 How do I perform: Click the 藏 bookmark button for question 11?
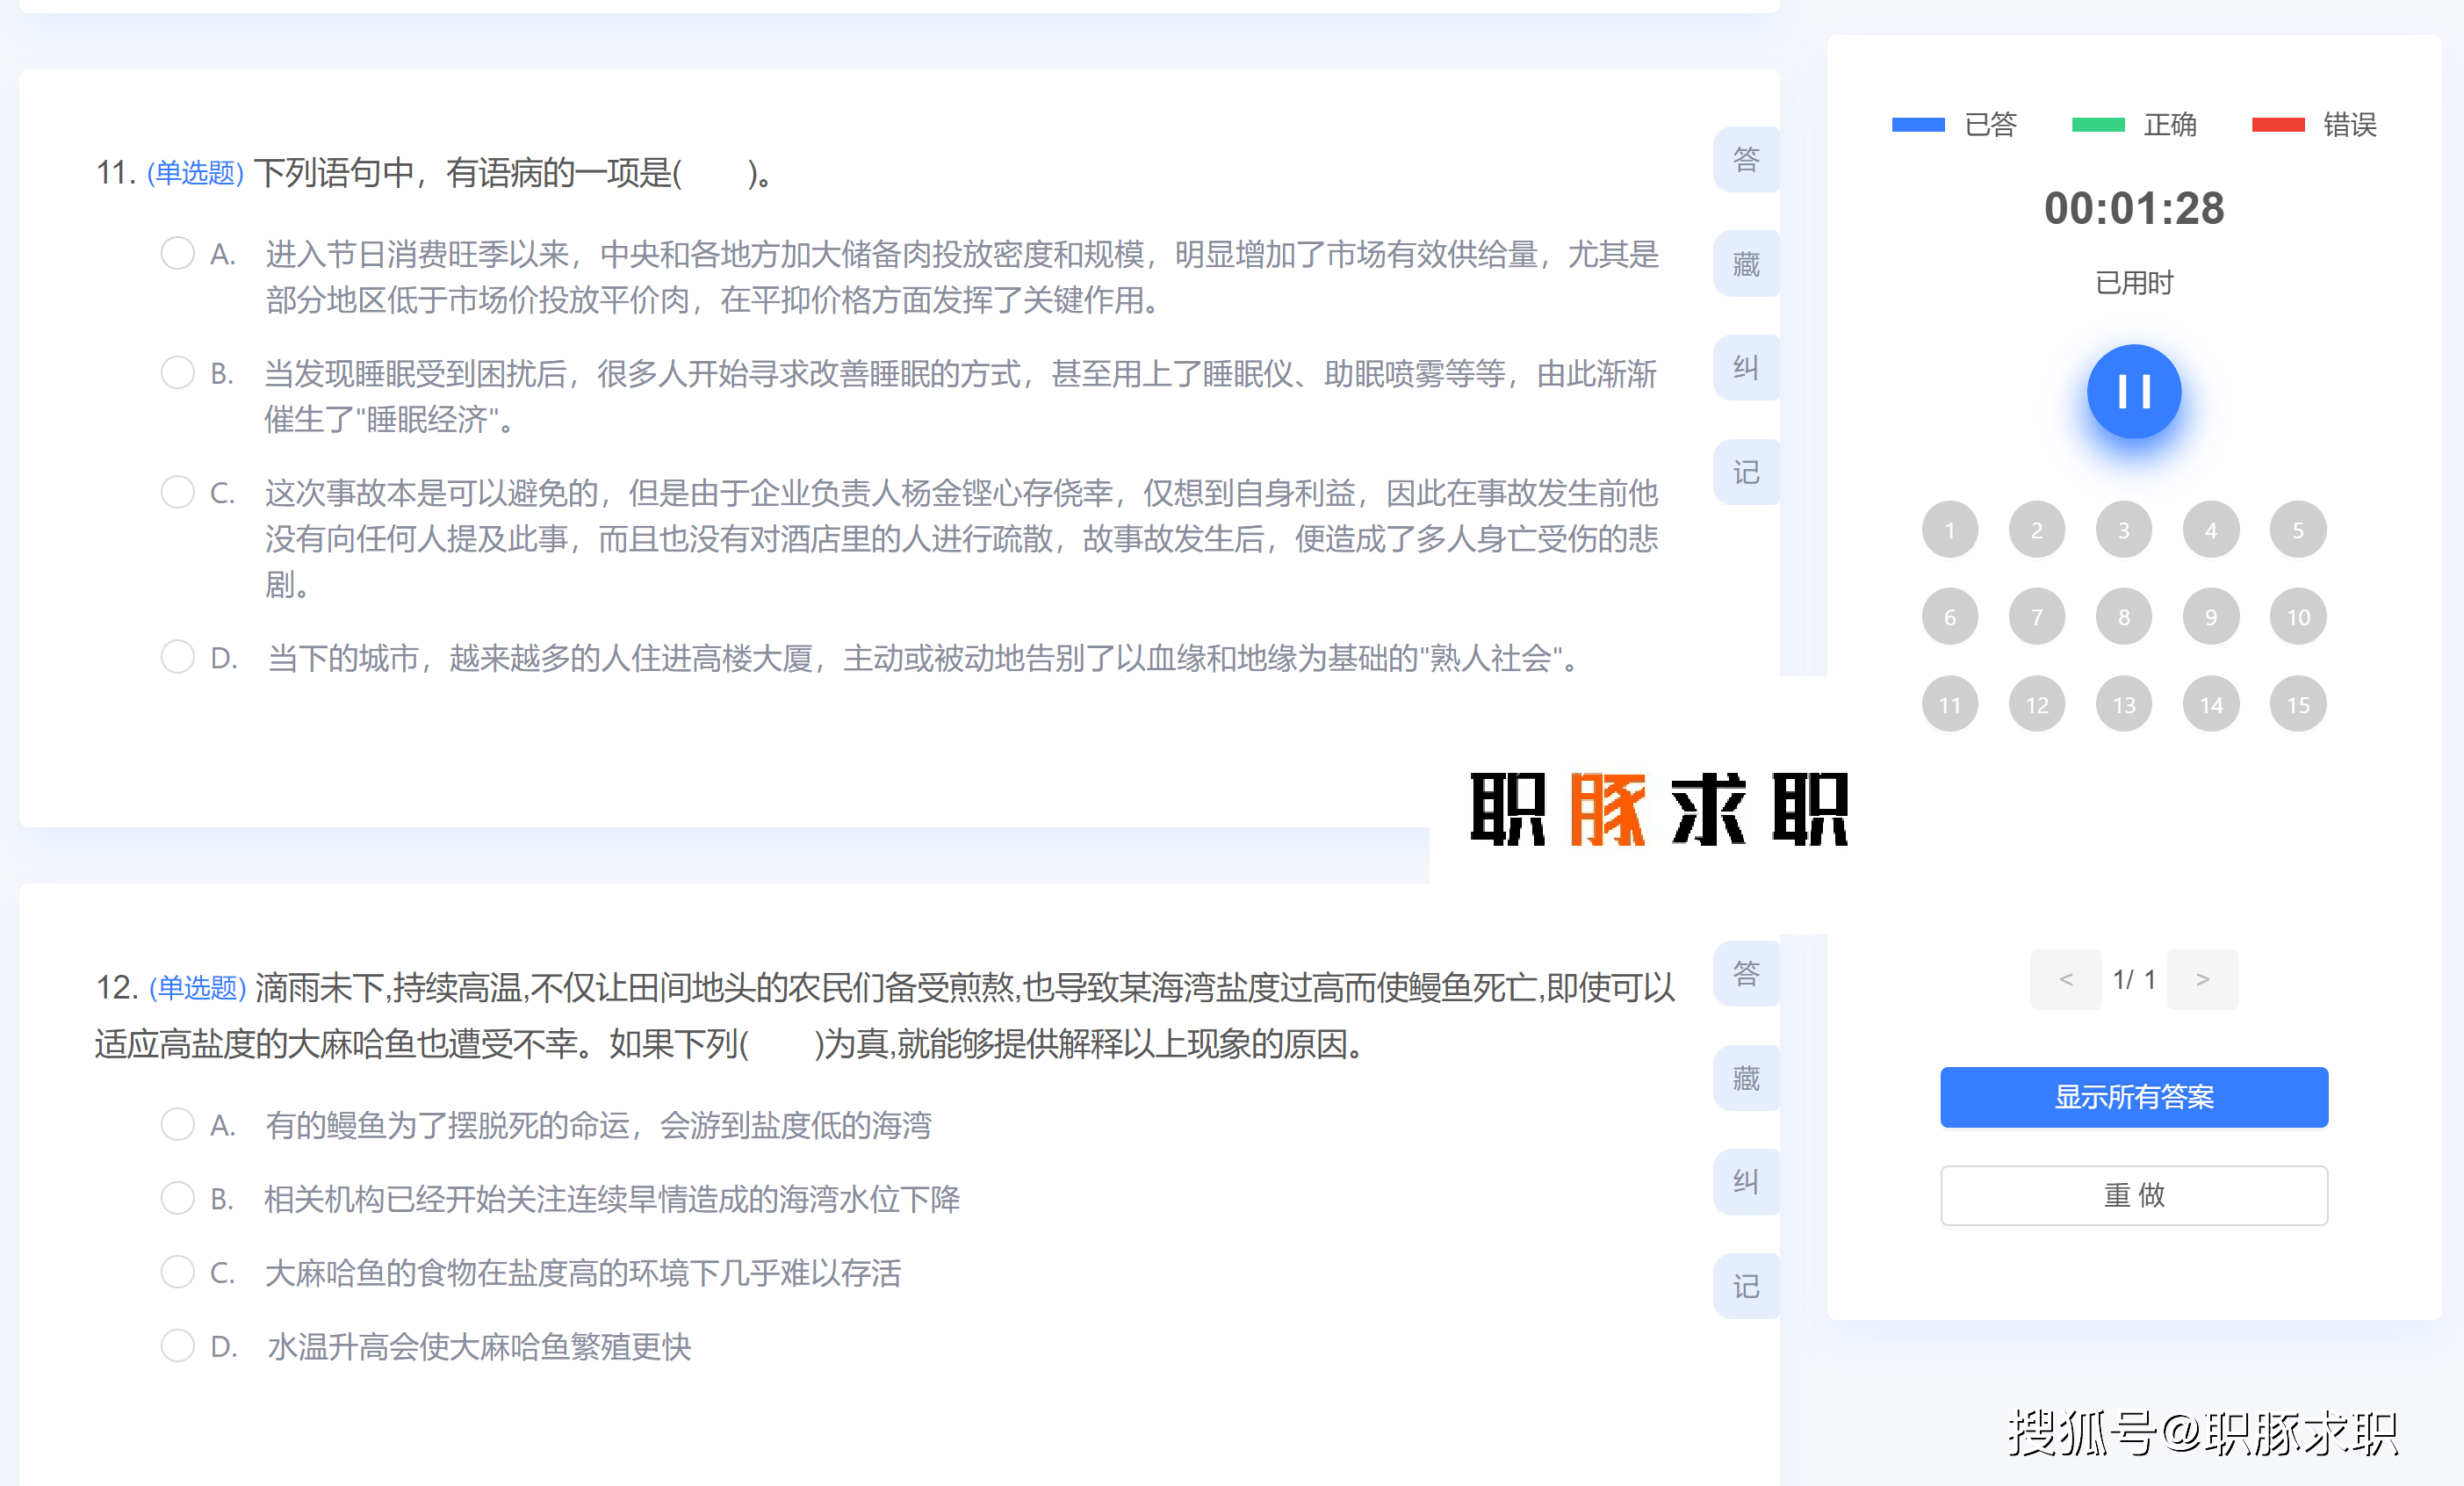point(1746,264)
